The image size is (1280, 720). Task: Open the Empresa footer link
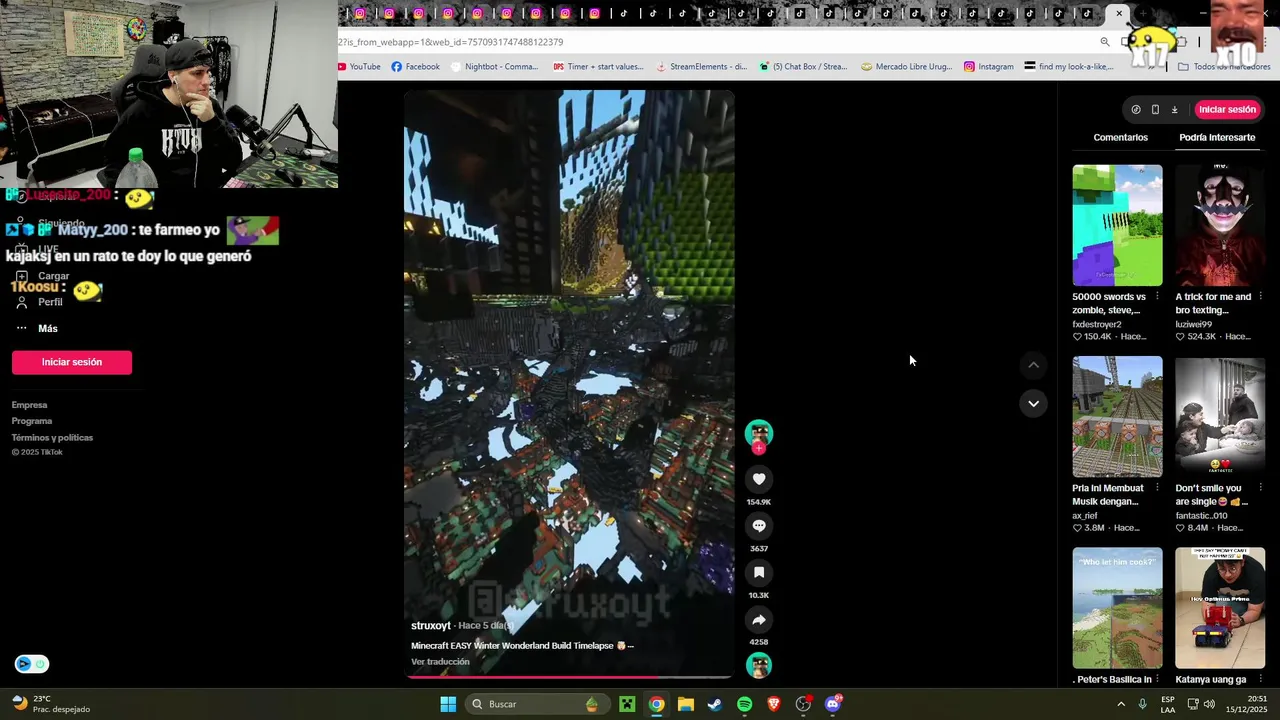pos(29,405)
